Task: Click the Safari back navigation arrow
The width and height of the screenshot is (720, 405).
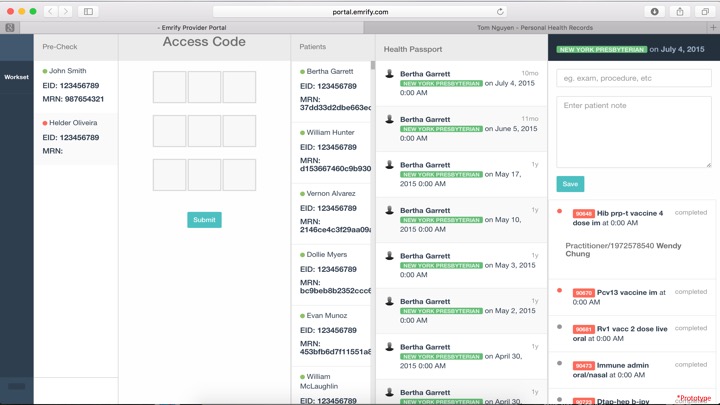Action: point(50,11)
